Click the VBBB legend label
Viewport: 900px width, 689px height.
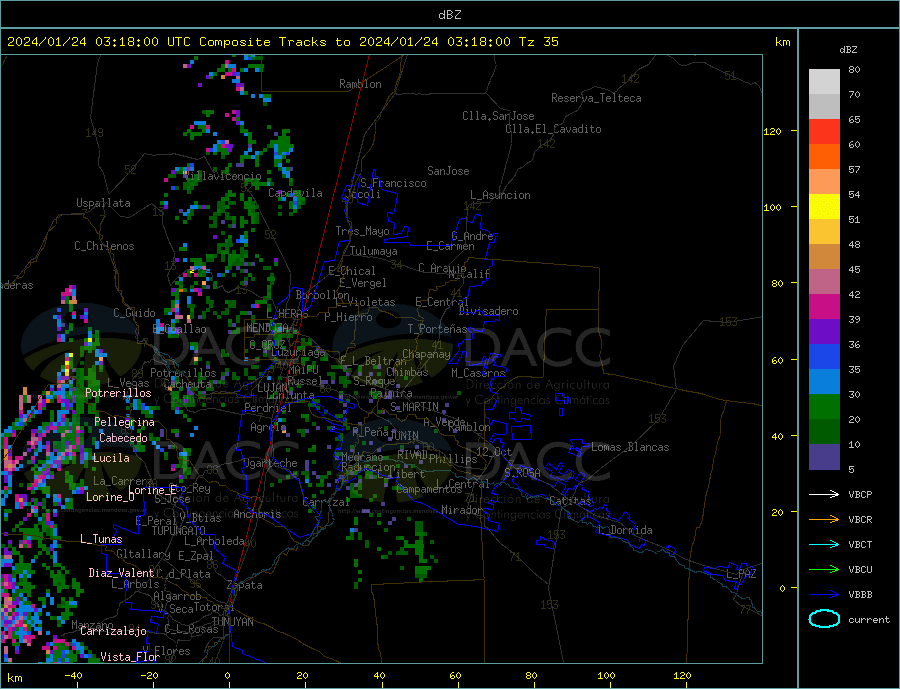[x=860, y=595]
